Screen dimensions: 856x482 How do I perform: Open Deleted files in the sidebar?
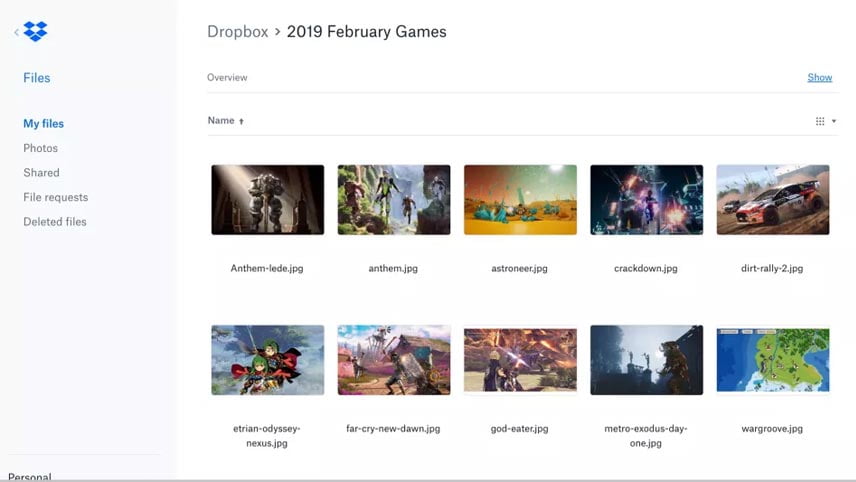tap(55, 222)
